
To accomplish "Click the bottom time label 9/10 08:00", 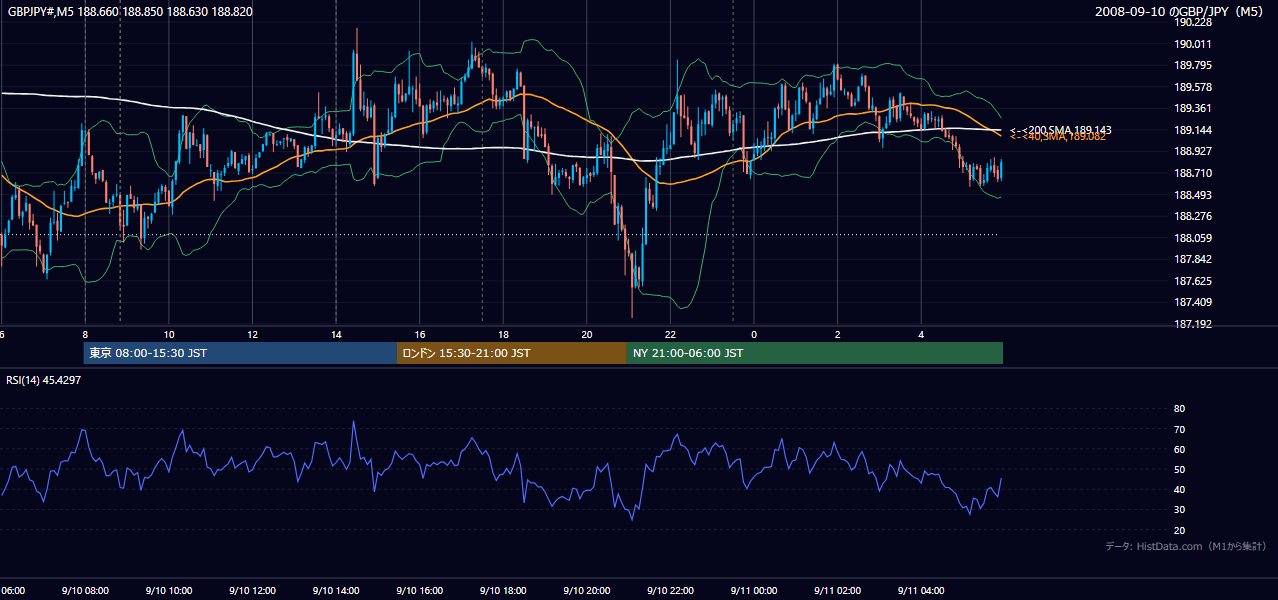I will (x=85, y=591).
